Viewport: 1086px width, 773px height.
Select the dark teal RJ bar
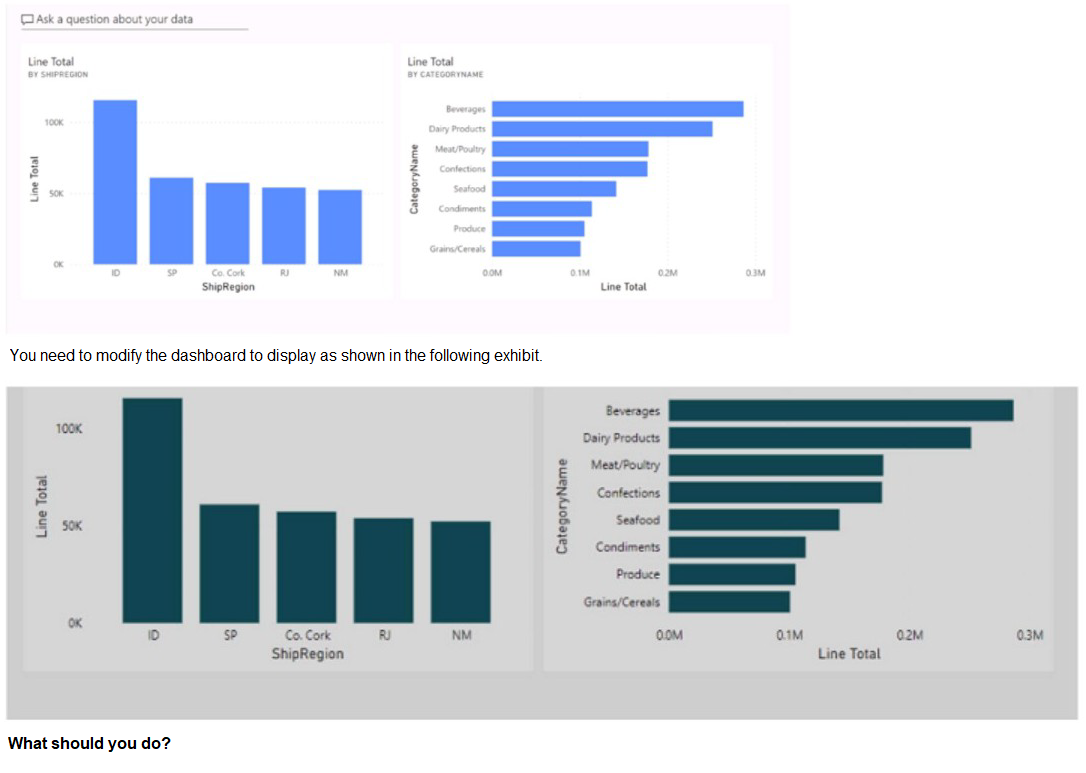coord(383,569)
